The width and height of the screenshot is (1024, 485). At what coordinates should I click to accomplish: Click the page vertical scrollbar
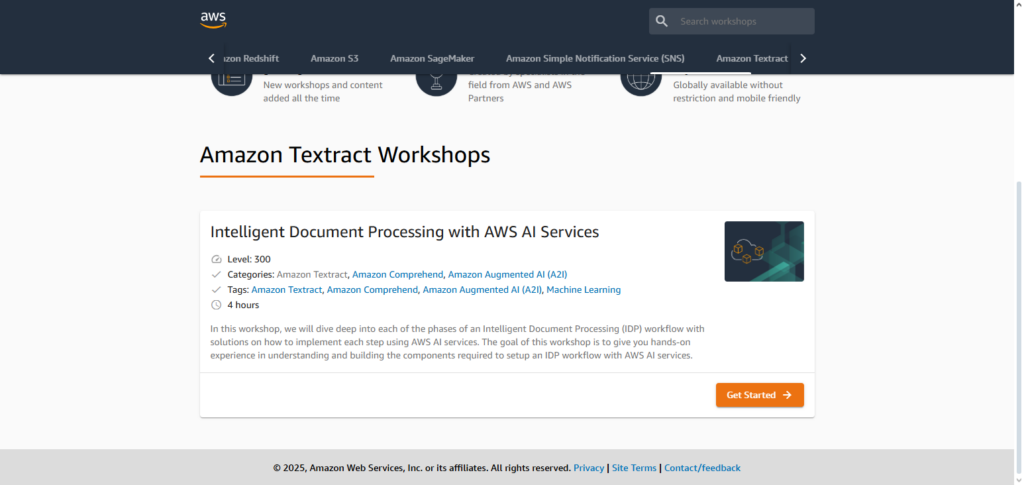1019,326
